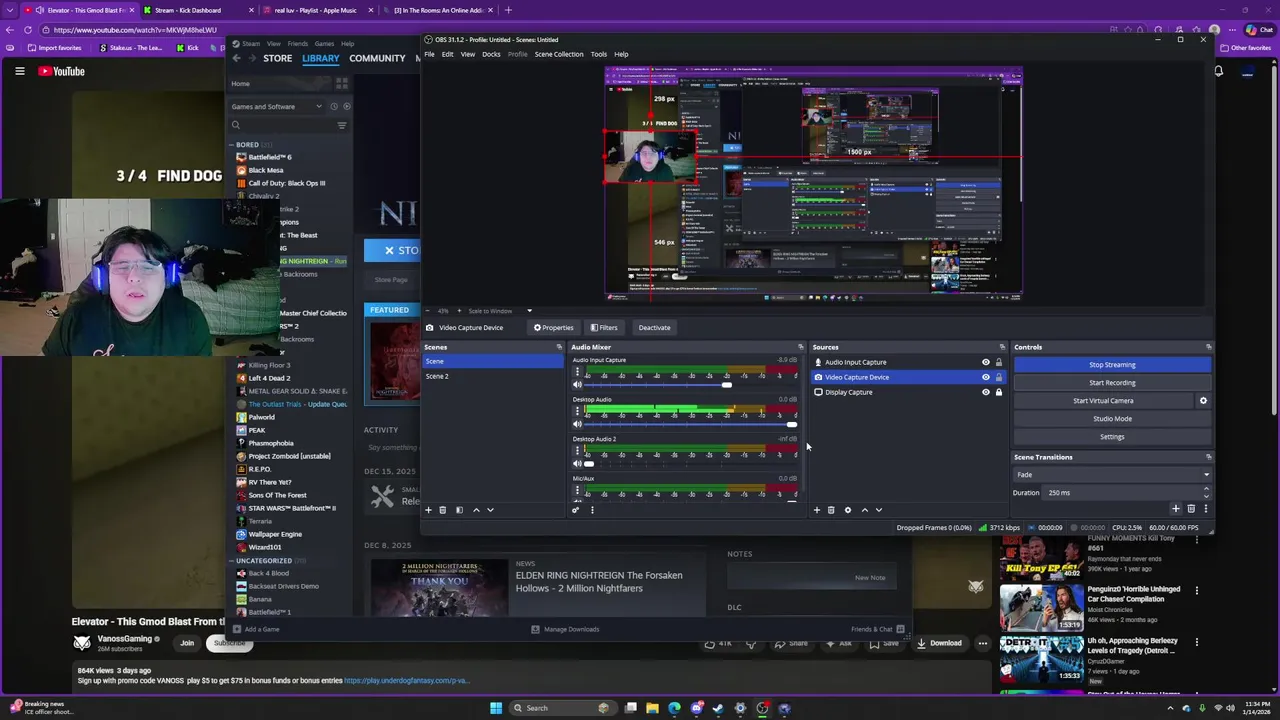The image size is (1280, 720).
Task: Open the scene filters icon in Scenes panel
Action: tap(459, 510)
